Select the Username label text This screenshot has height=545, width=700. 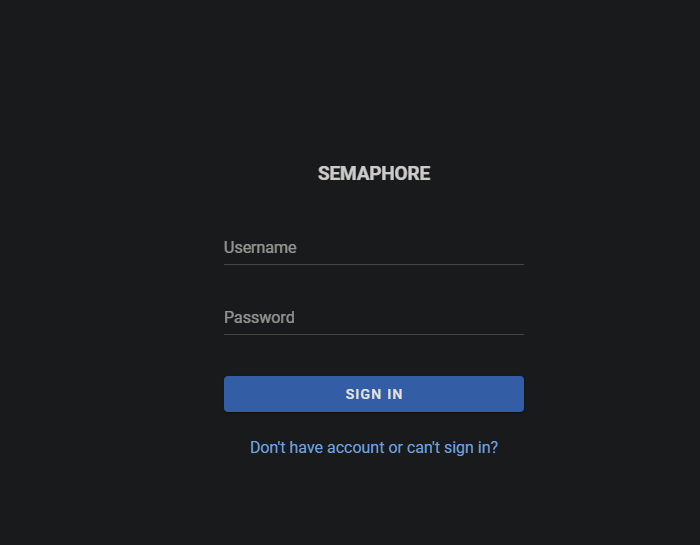coord(260,248)
